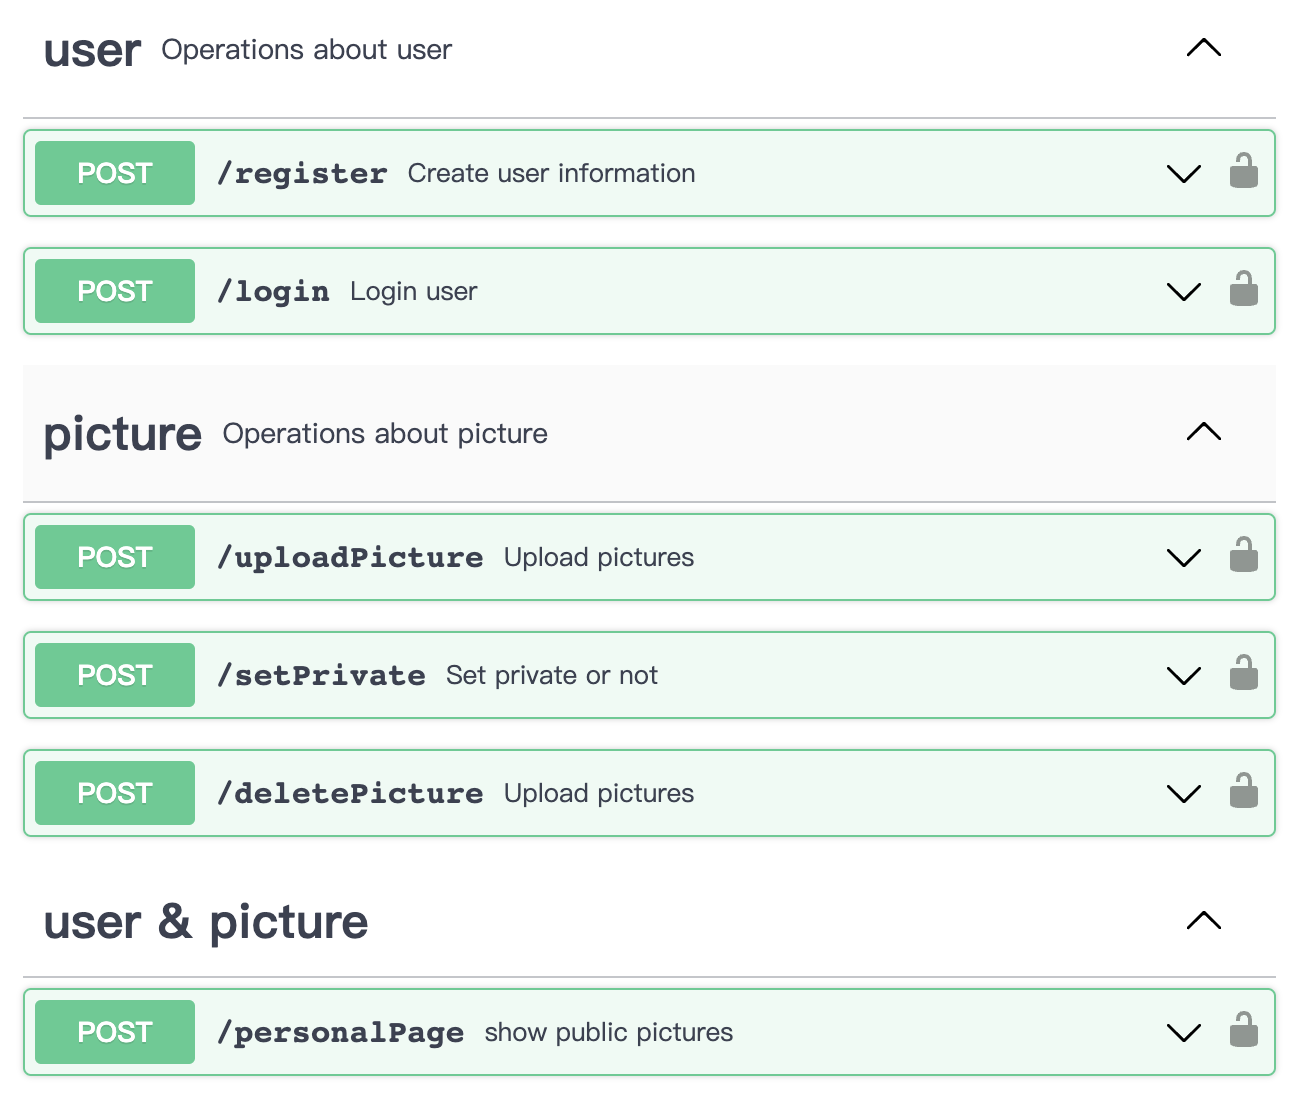This screenshot has width=1300, height=1098.
Task: Collapse the user section
Action: click(1204, 48)
